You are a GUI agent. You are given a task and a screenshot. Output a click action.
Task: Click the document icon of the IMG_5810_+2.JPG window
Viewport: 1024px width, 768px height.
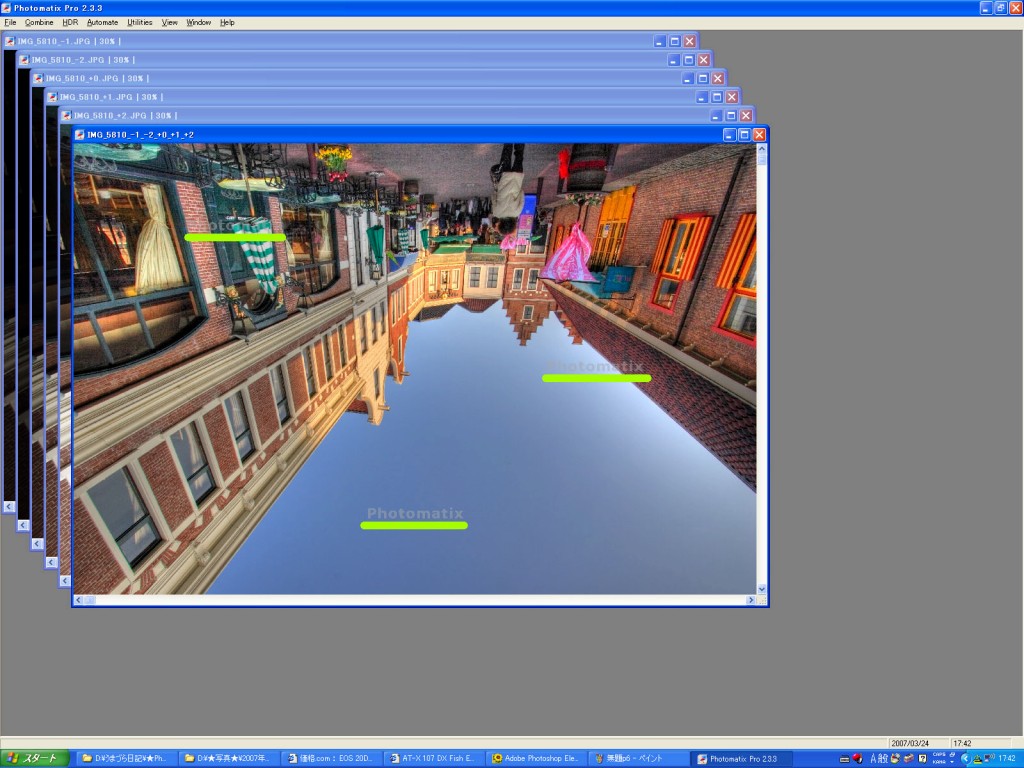tap(66, 116)
